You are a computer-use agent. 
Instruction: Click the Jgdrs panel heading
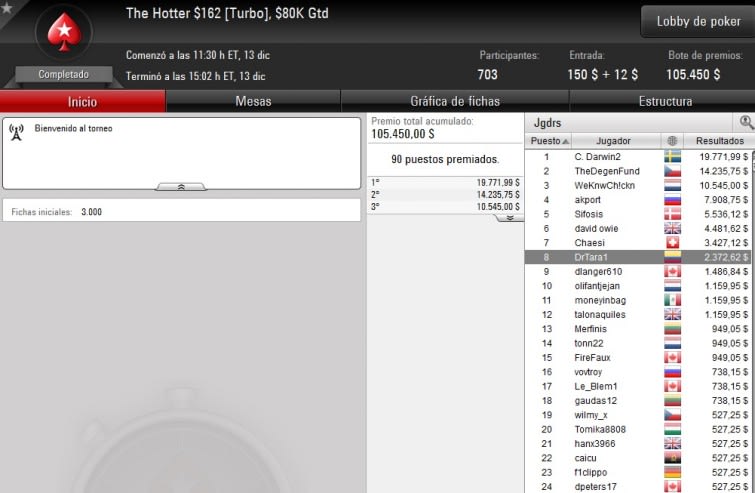tap(547, 123)
